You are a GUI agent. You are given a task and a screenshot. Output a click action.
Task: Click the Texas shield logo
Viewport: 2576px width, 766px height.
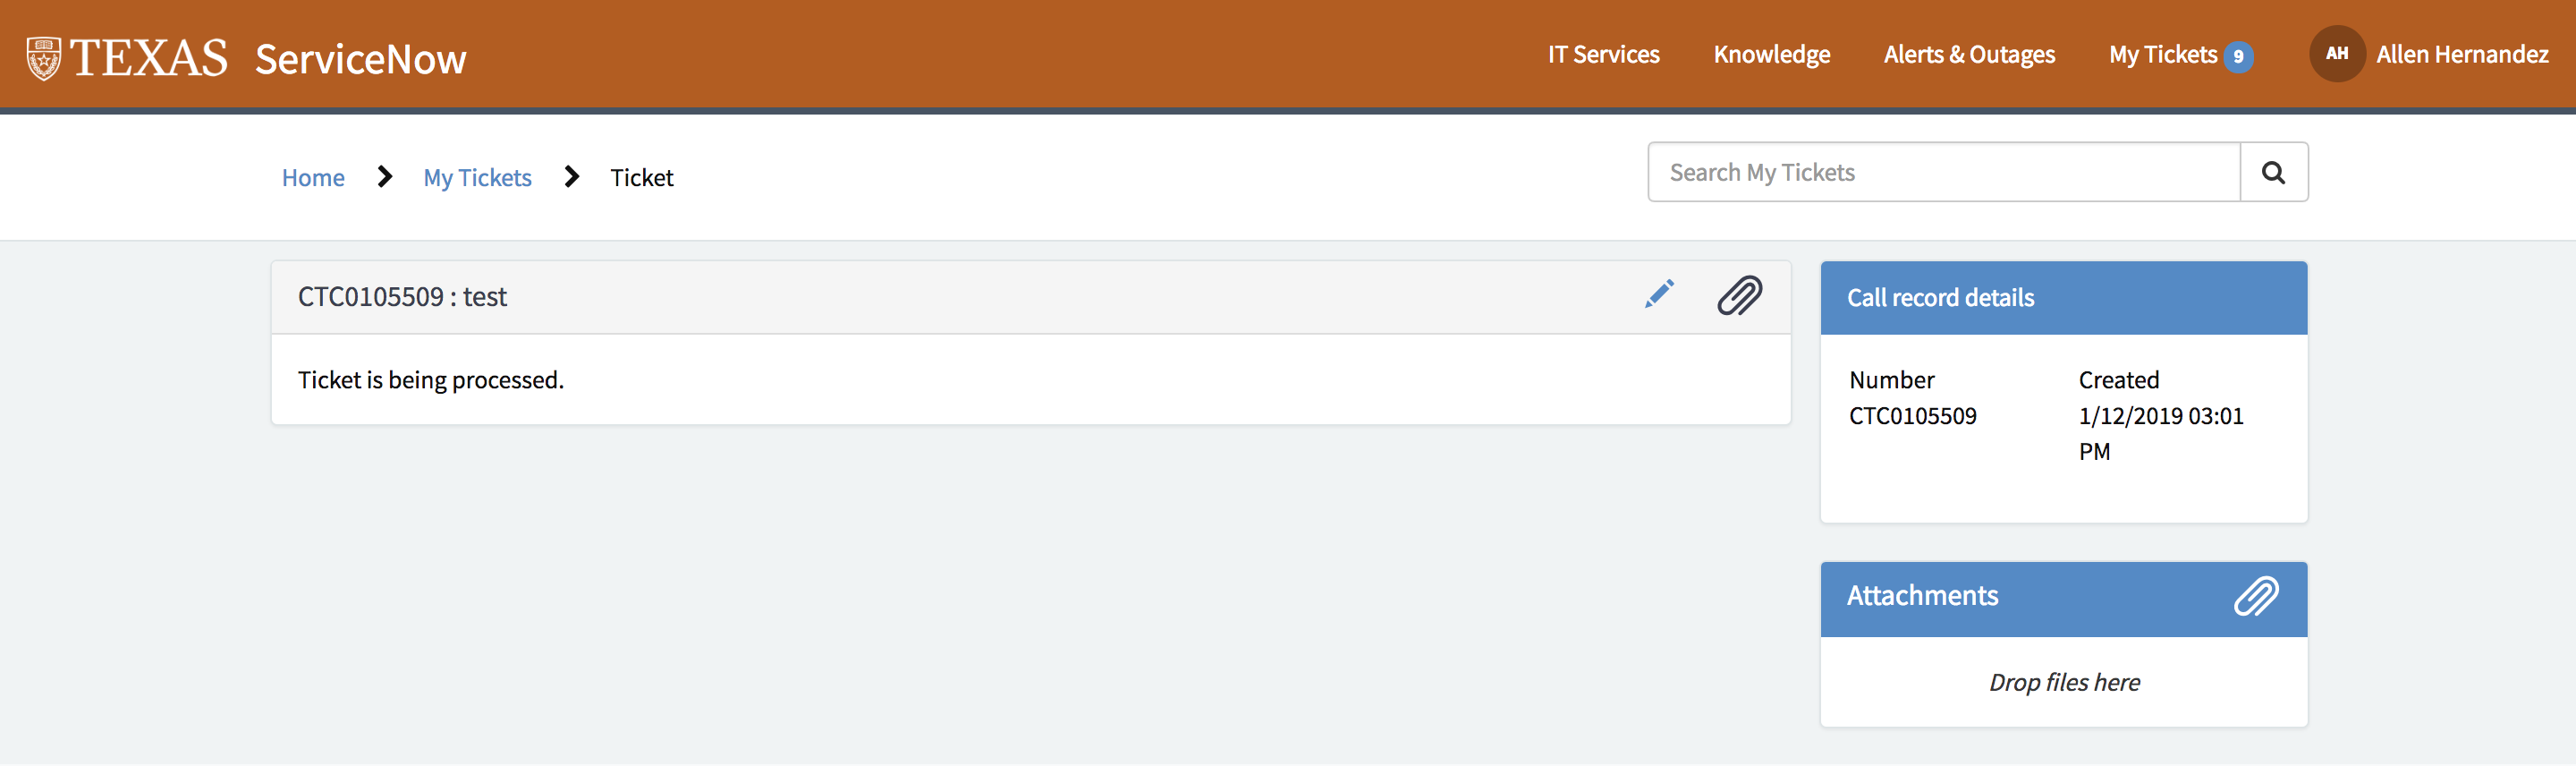point(44,58)
